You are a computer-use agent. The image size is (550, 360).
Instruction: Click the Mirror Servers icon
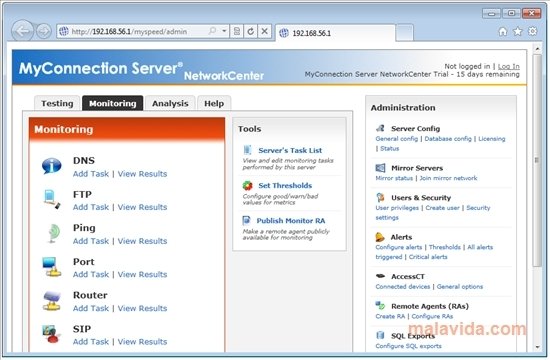tap(380, 168)
